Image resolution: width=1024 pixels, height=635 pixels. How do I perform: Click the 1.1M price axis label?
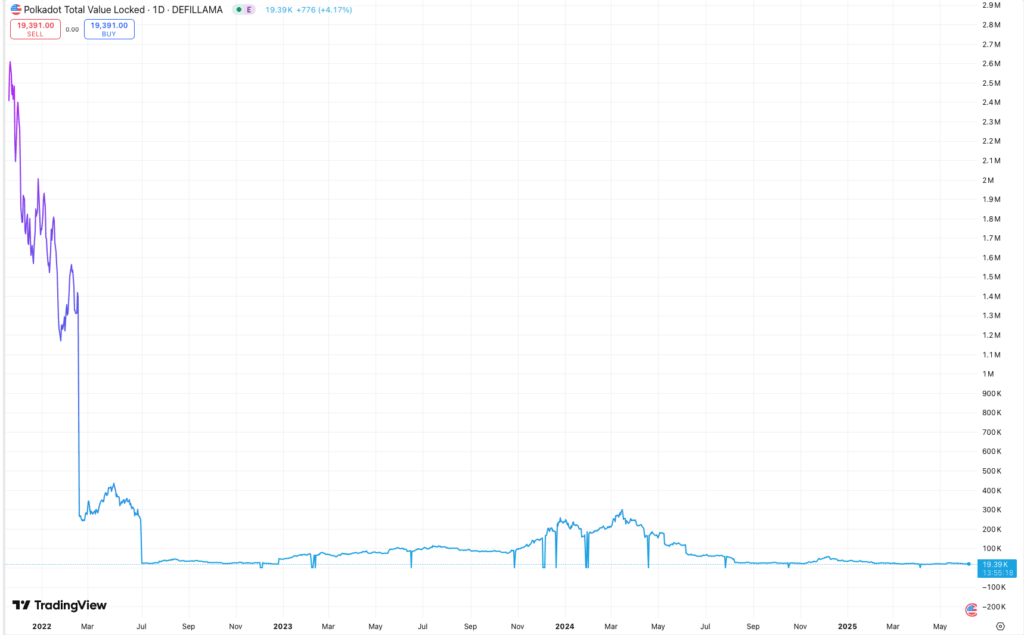pyautogui.click(x=991, y=355)
